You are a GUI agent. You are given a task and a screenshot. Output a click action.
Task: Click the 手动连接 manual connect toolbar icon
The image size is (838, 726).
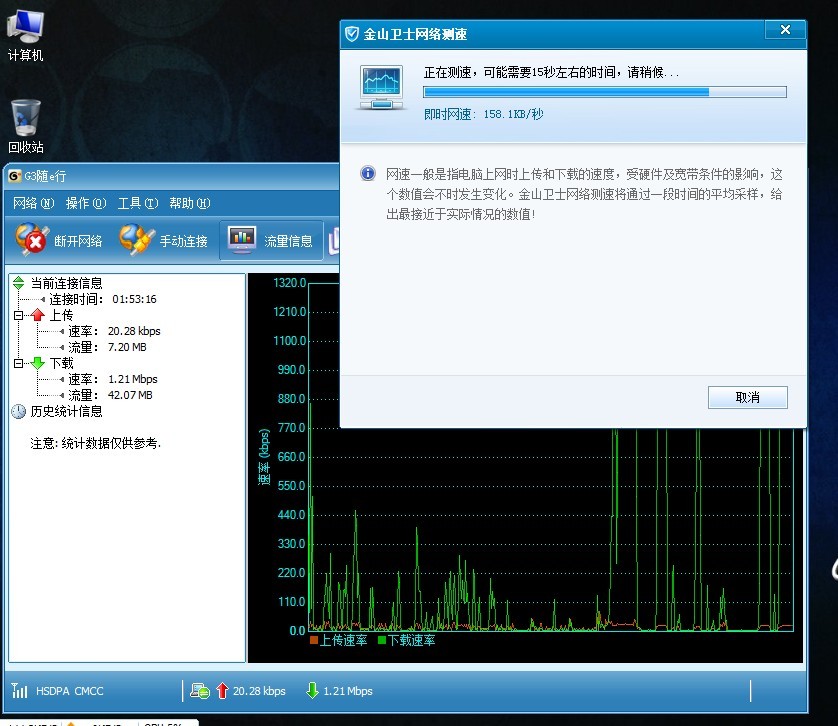tap(136, 240)
